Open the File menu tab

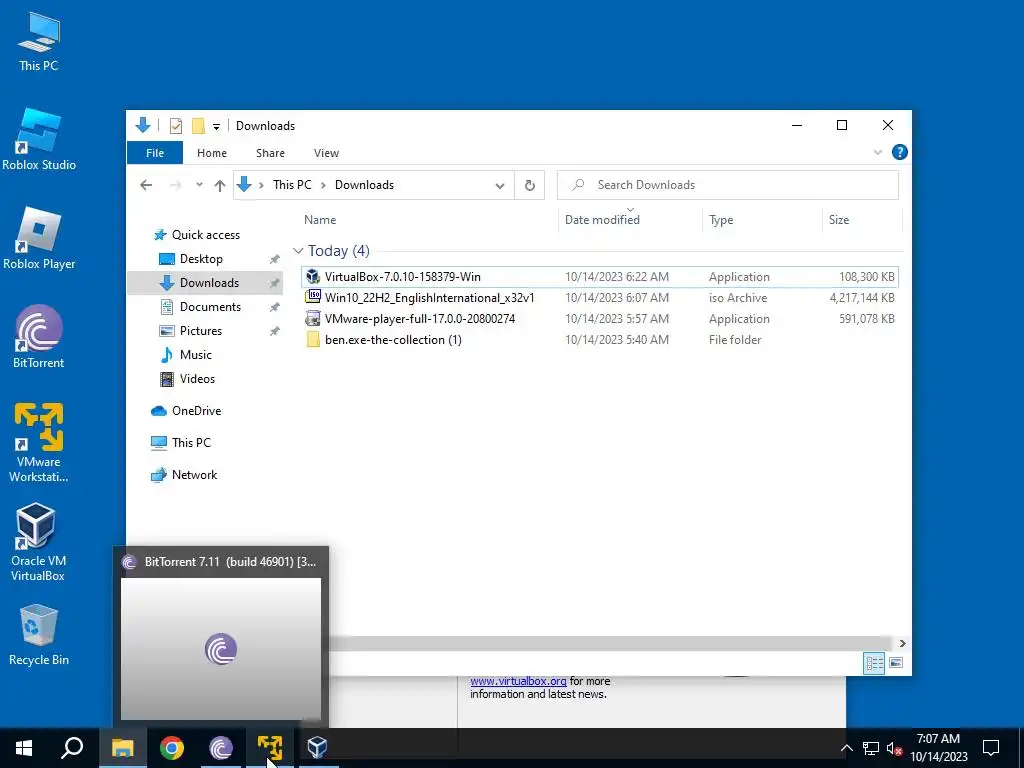(x=155, y=153)
